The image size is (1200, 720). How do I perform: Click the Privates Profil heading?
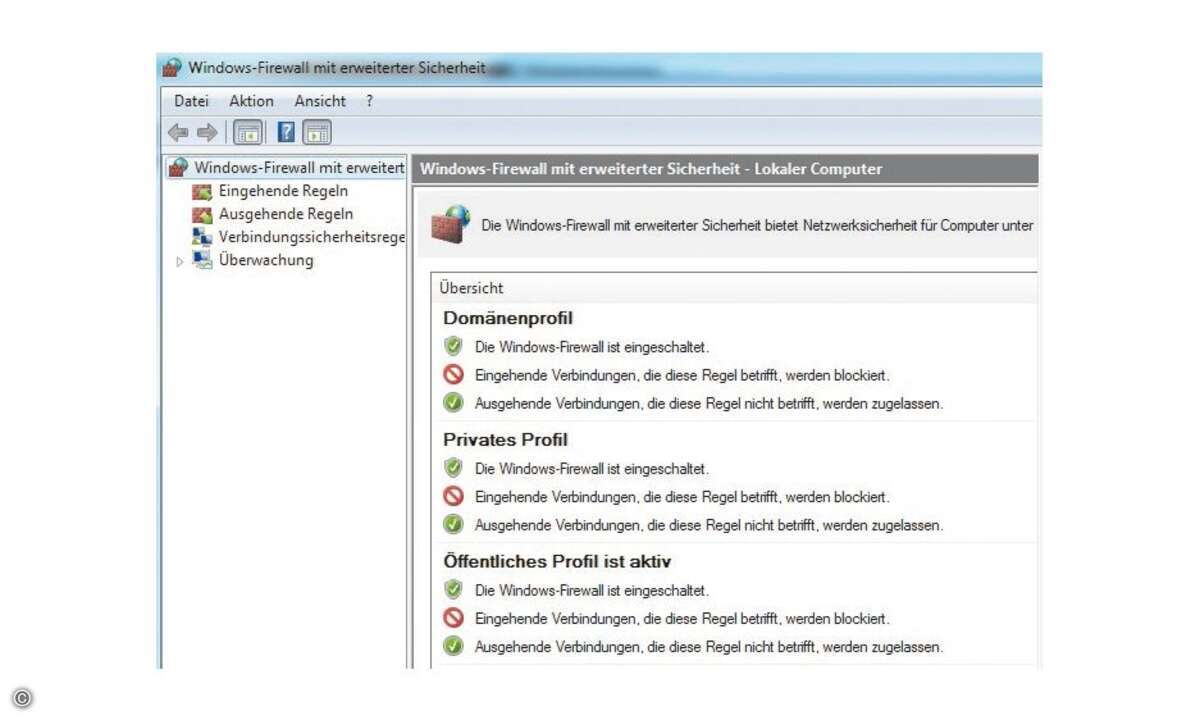tap(505, 439)
